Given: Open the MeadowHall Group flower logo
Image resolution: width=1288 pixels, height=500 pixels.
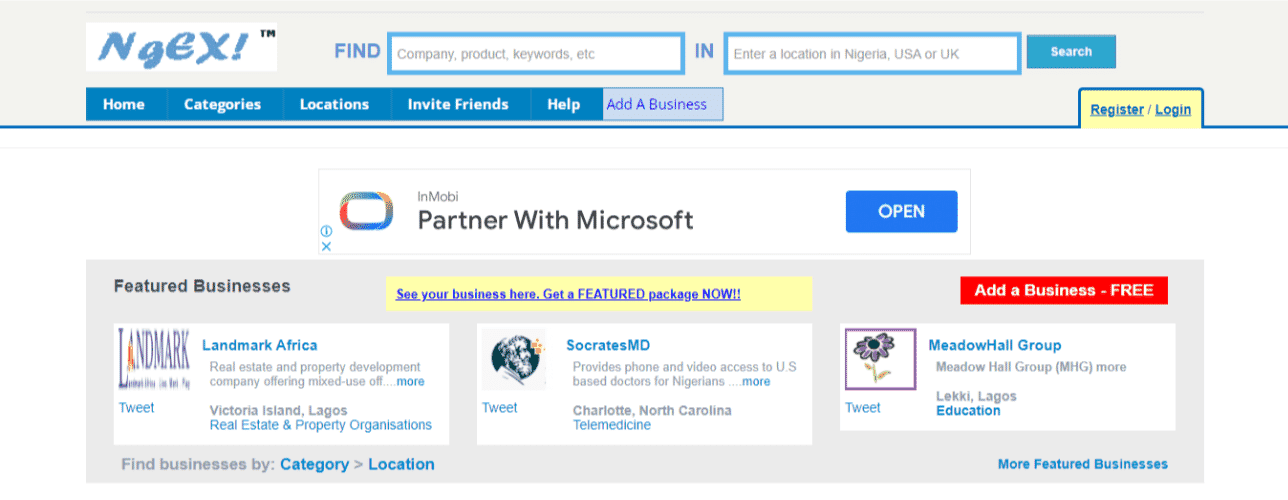Looking at the screenshot, I should [x=880, y=358].
